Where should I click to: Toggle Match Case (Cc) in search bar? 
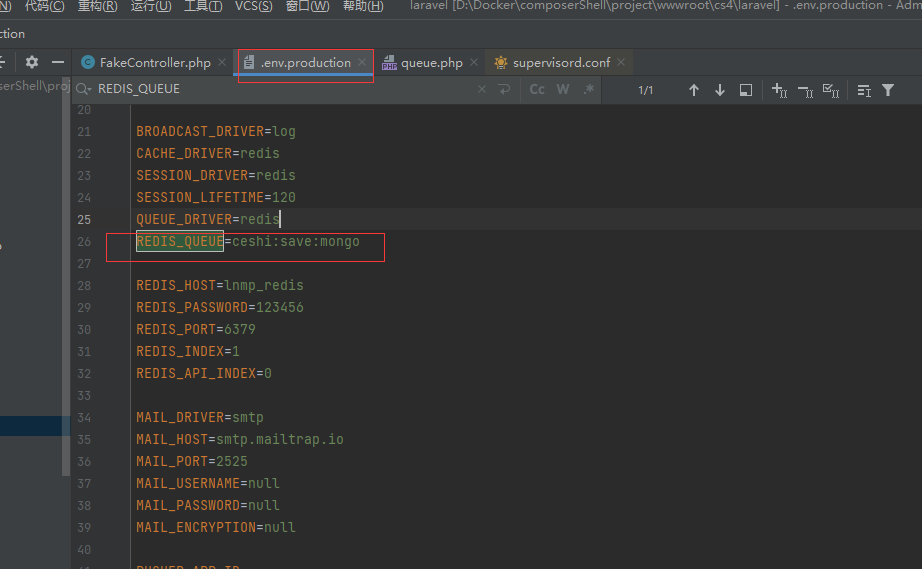537,89
